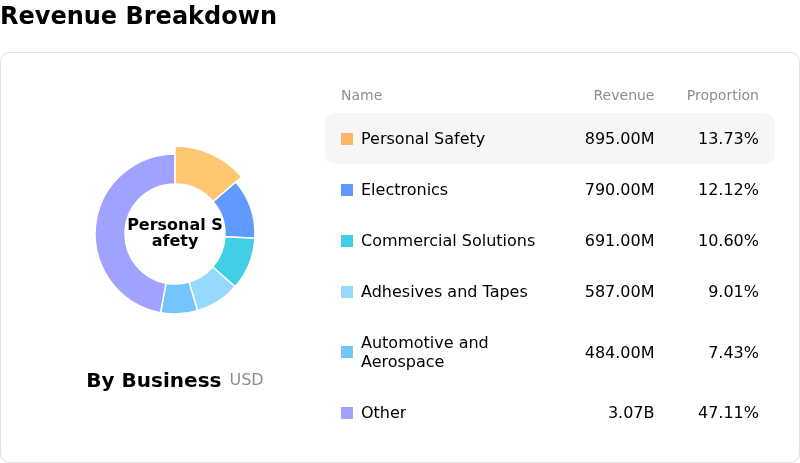The width and height of the screenshot is (800, 463).
Task: Click the blue Electronics legend swatch
Action: (x=347, y=190)
